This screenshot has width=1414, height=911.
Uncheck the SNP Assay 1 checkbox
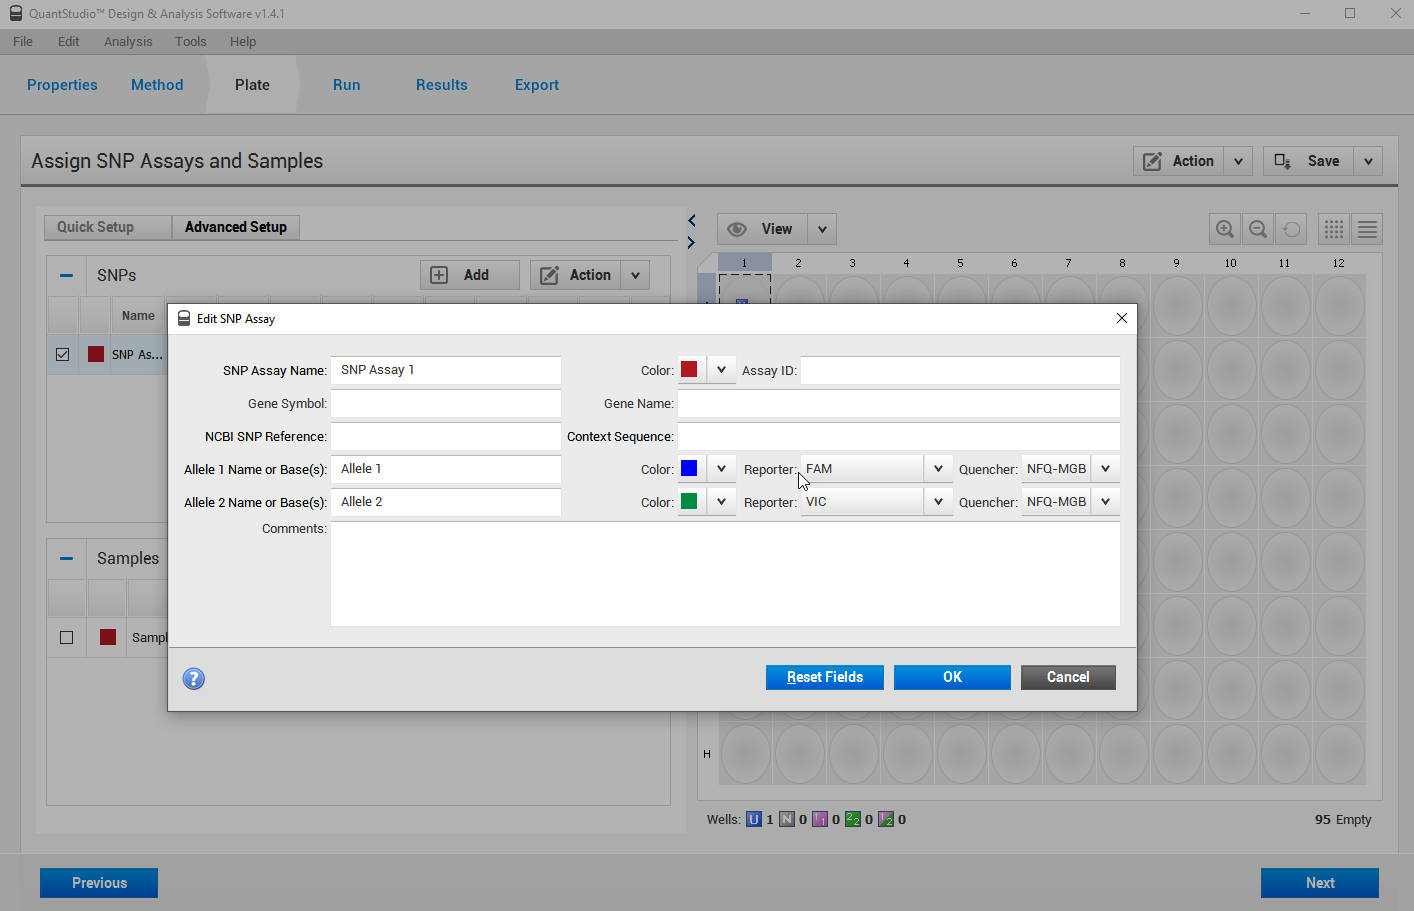tap(63, 354)
